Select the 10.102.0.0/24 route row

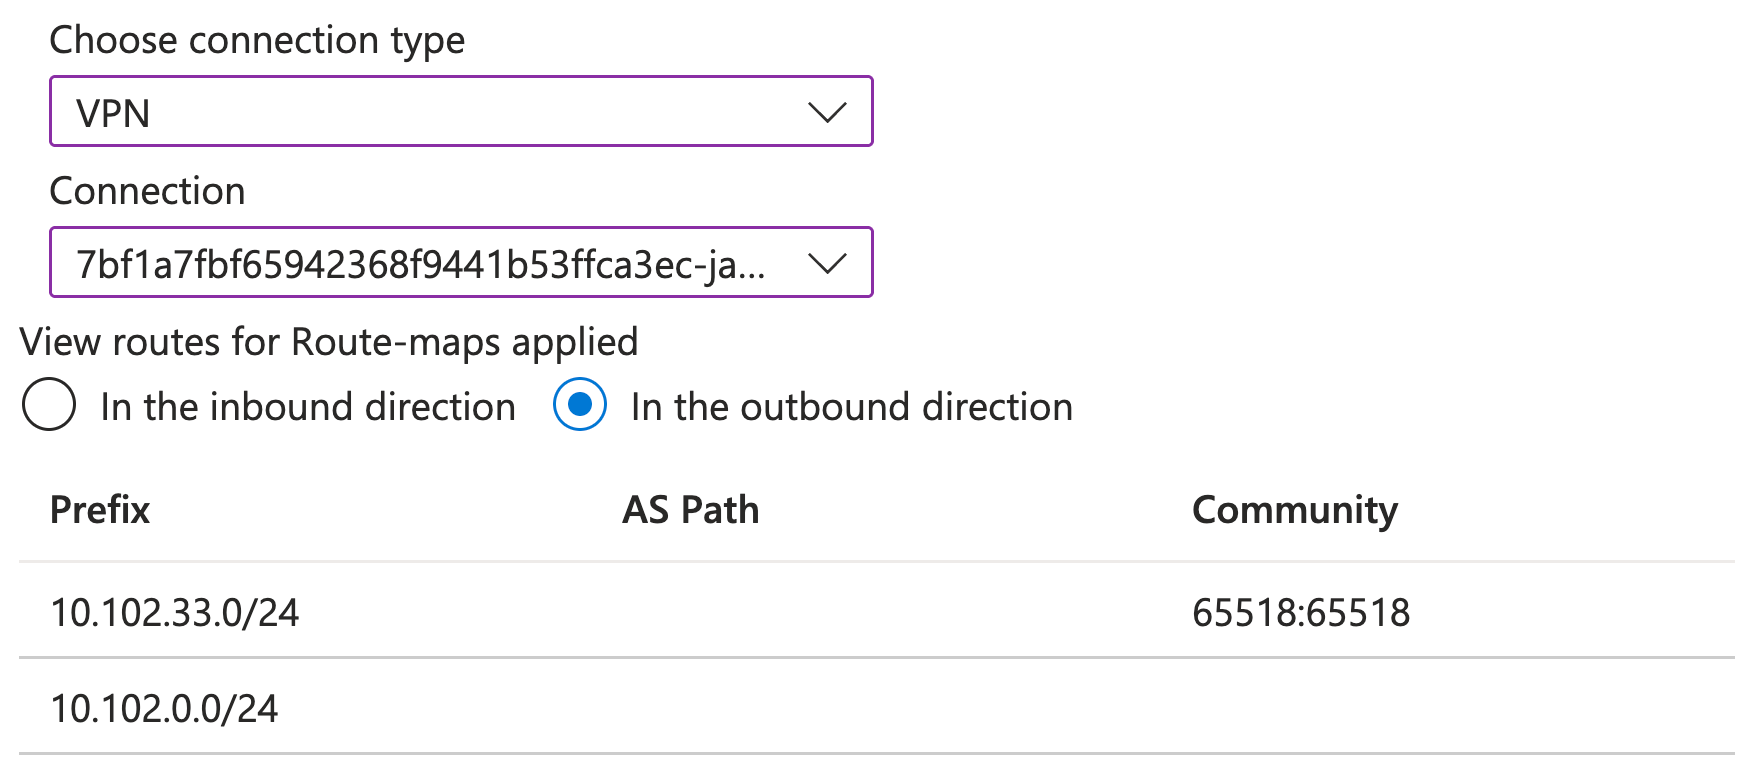pyautogui.click(x=877, y=707)
